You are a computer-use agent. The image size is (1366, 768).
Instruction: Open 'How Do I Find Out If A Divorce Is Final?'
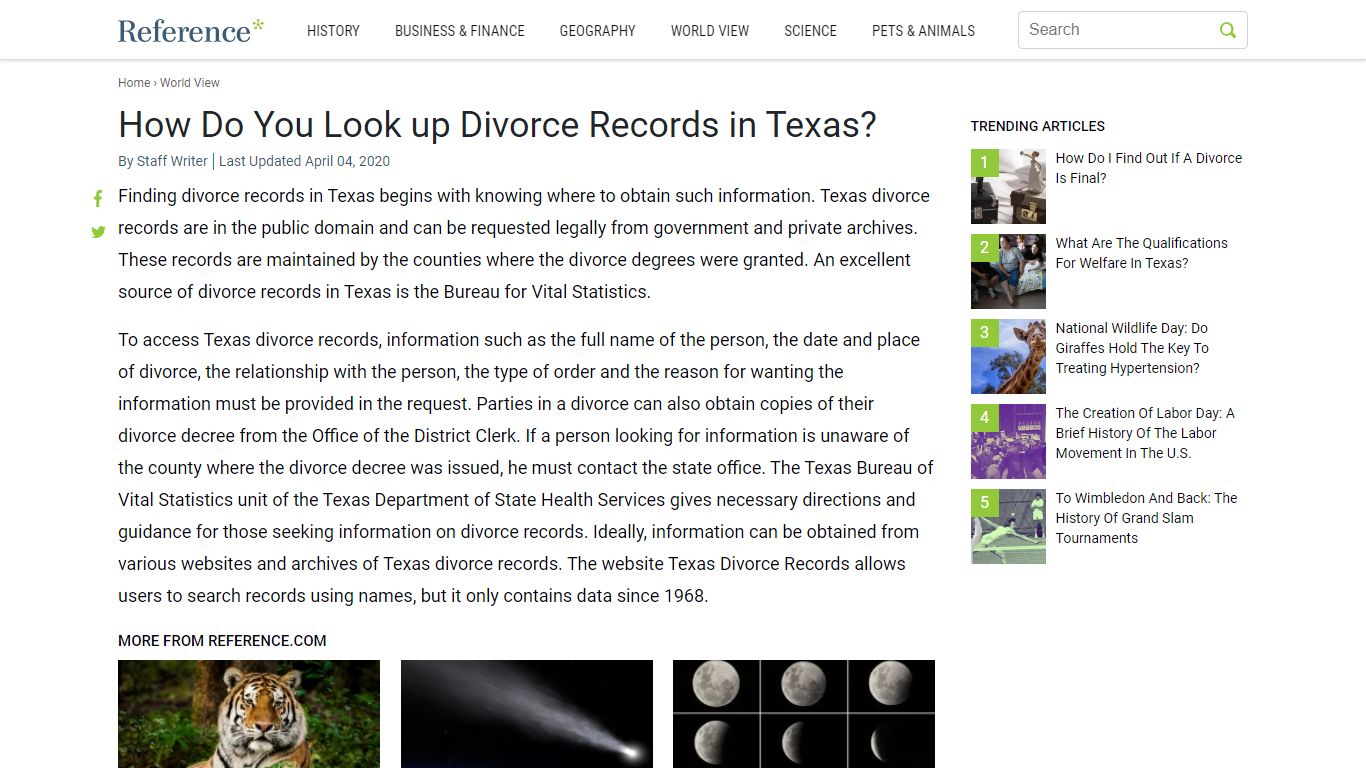point(1149,168)
